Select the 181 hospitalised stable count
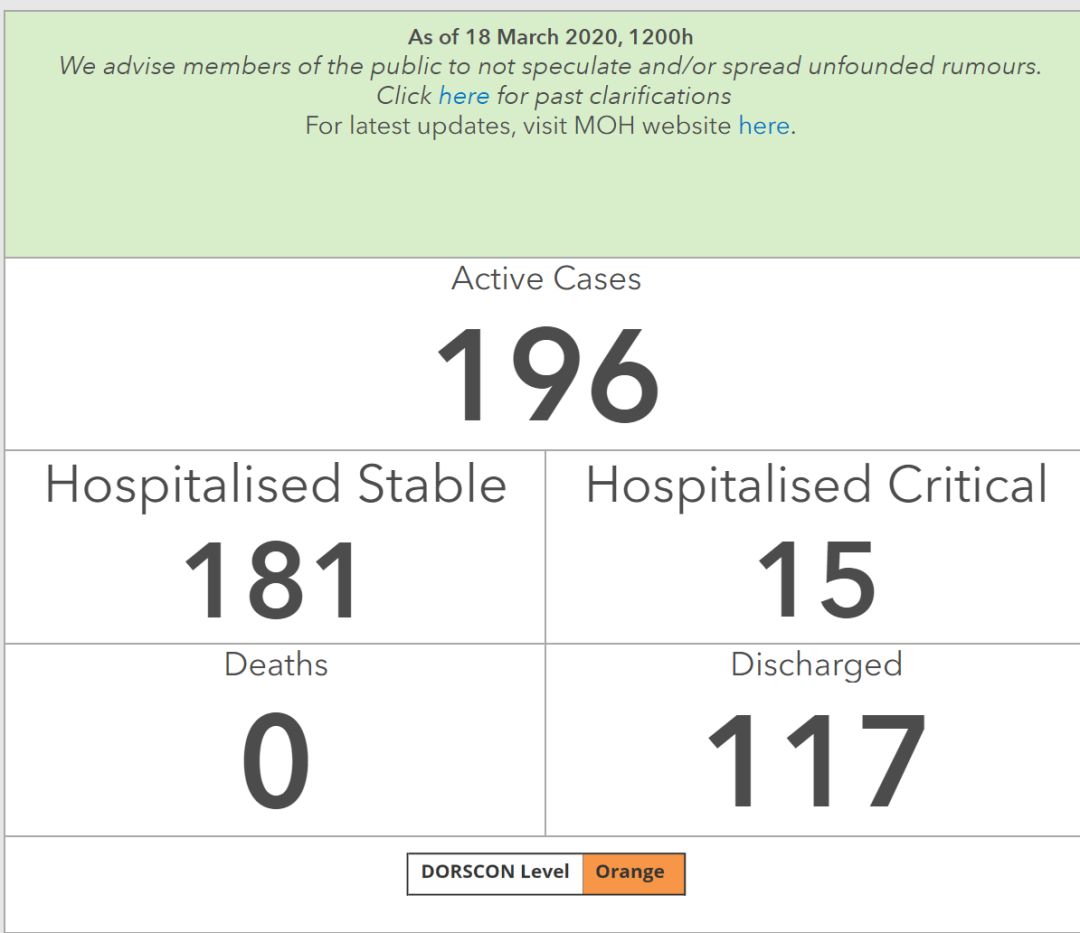1080x933 pixels. tap(274, 581)
